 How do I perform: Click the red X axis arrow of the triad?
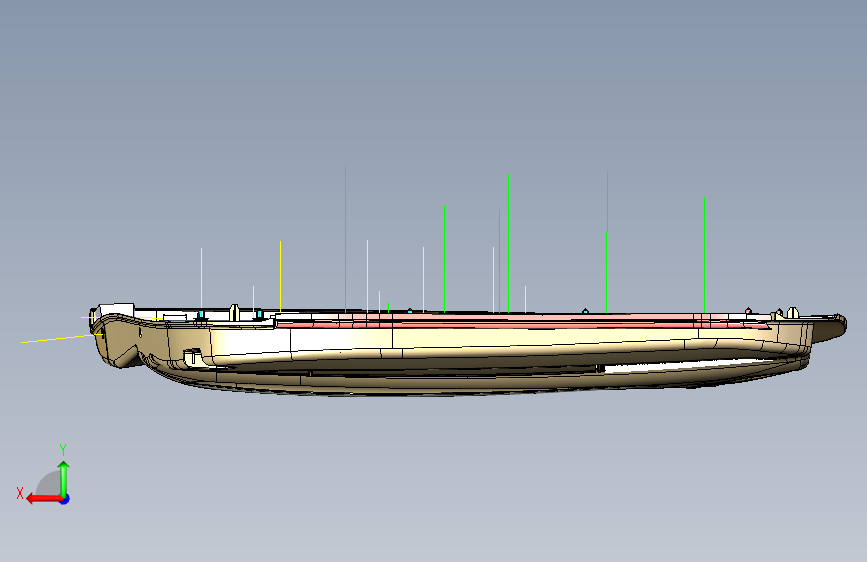[x=43, y=499]
